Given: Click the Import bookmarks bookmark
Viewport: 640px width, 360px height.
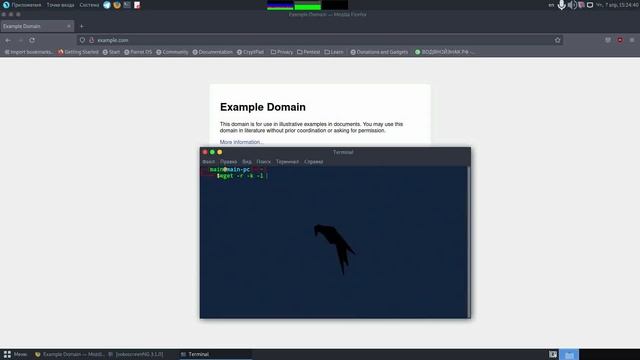Looking at the screenshot, I should (x=29, y=52).
